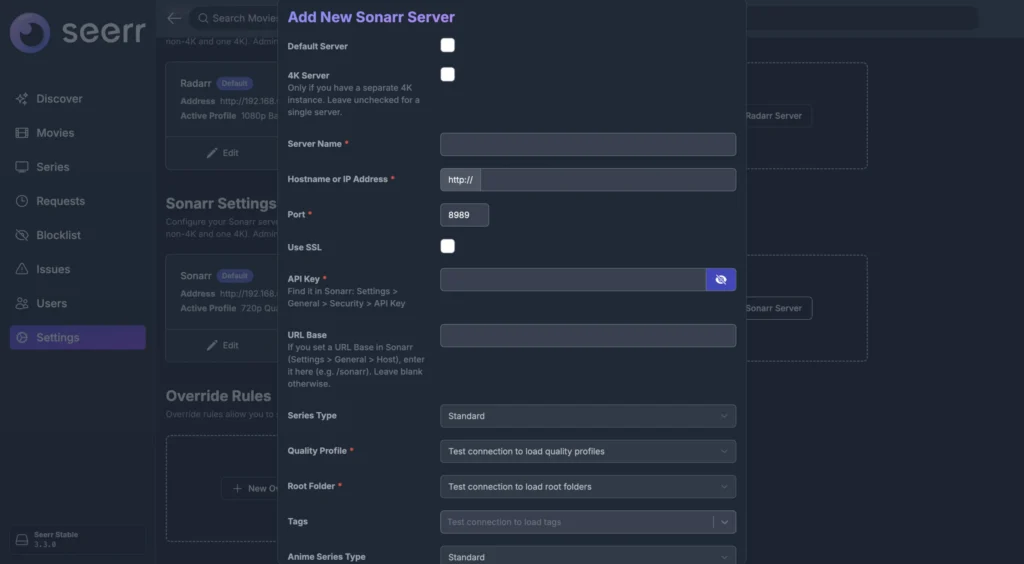Click the search magnifier icon
Screen dimensions: 1024x564
pos(203,18)
